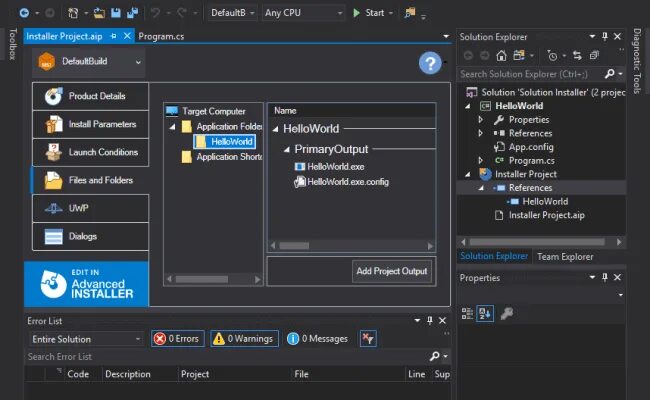Open the DefaultBuild build selector dropdown

click(89, 62)
